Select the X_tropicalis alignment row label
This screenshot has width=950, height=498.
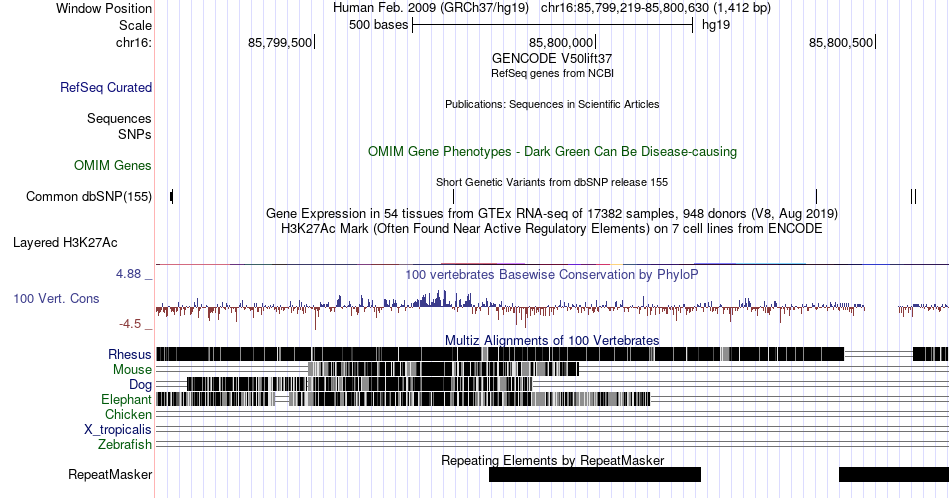click(118, 430)
